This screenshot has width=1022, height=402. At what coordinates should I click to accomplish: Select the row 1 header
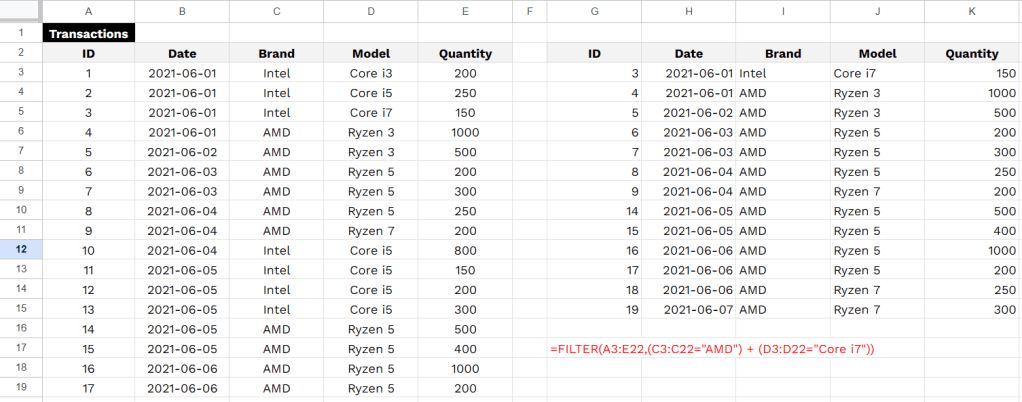[21, 33]
